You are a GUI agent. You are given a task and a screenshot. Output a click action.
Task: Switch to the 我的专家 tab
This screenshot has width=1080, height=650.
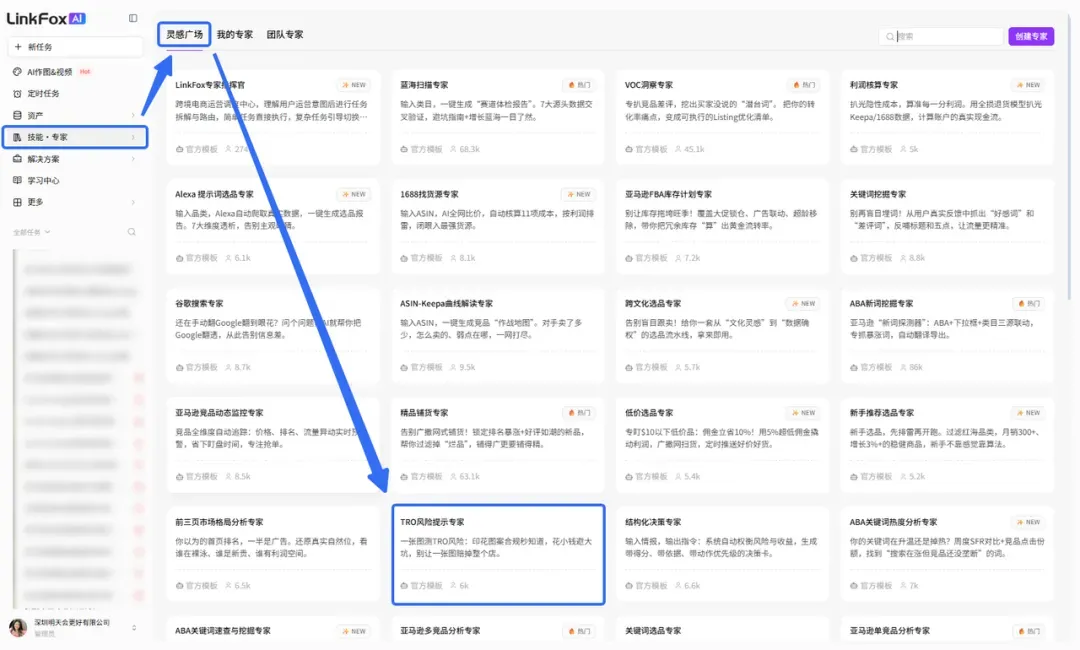(x=235, y=34)
